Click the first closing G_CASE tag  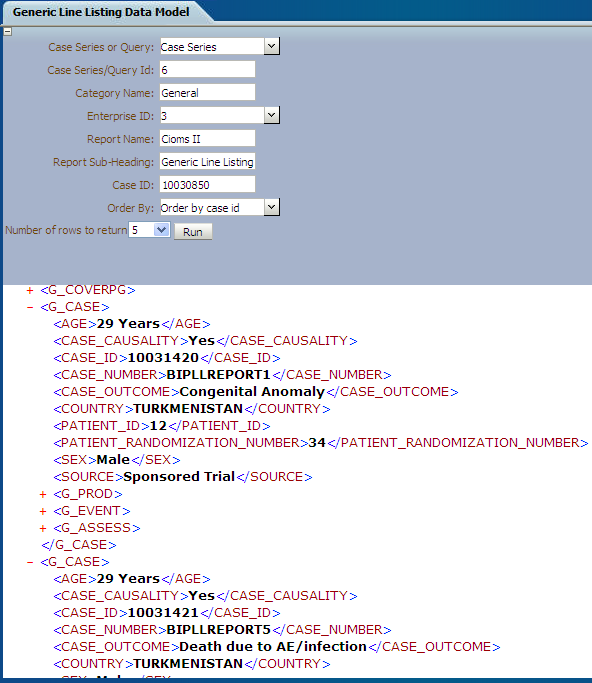coord(79,545)
